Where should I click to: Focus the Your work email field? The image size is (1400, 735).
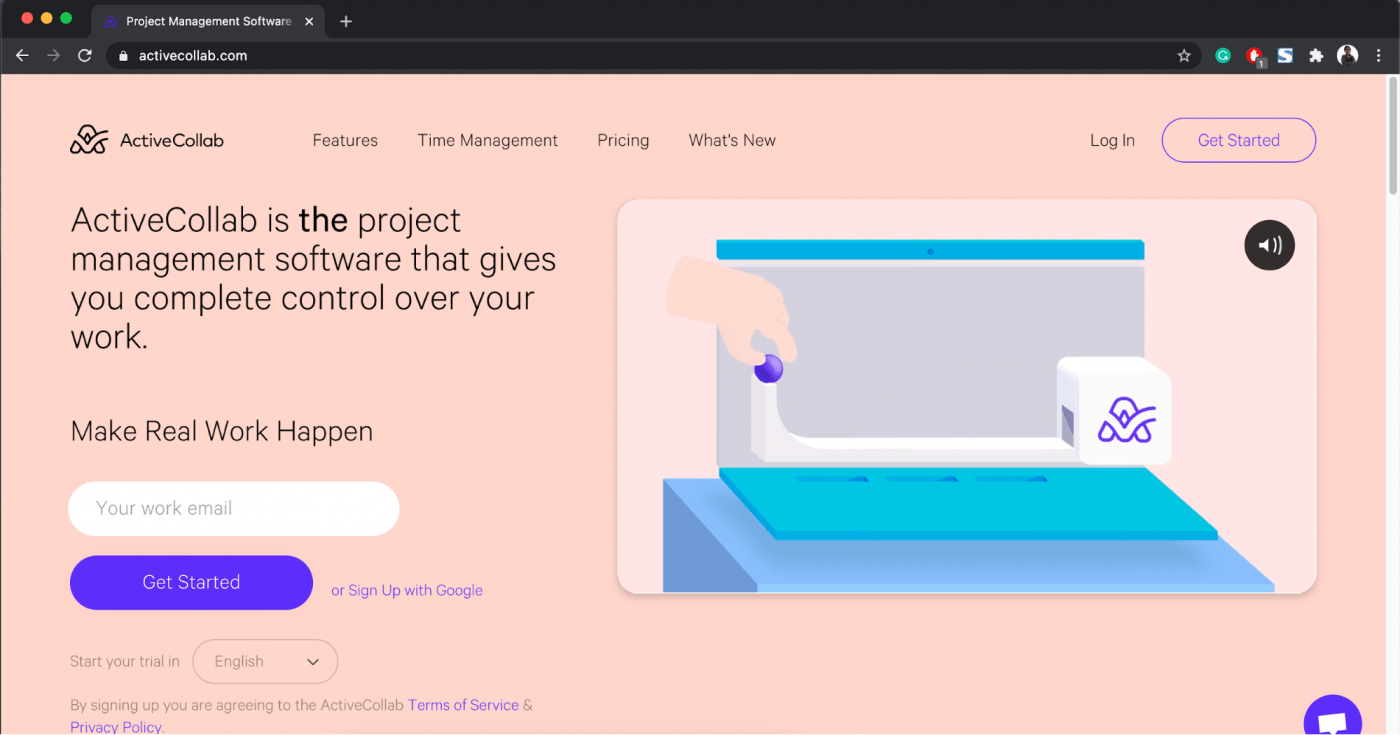(234, 508)
